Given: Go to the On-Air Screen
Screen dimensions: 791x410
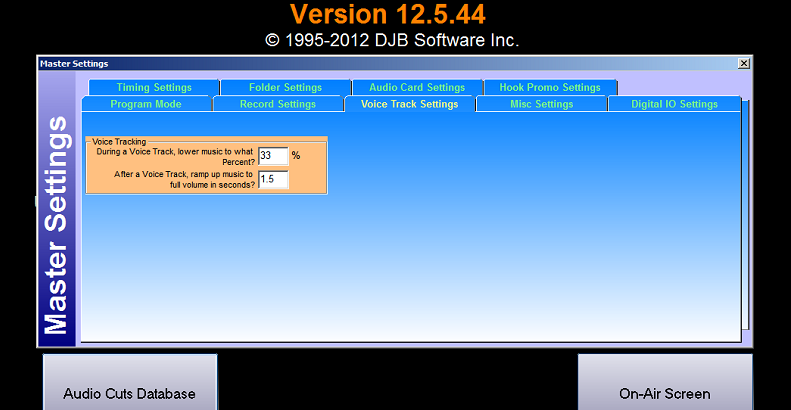Looking at the screenshot, I should 664,392.
